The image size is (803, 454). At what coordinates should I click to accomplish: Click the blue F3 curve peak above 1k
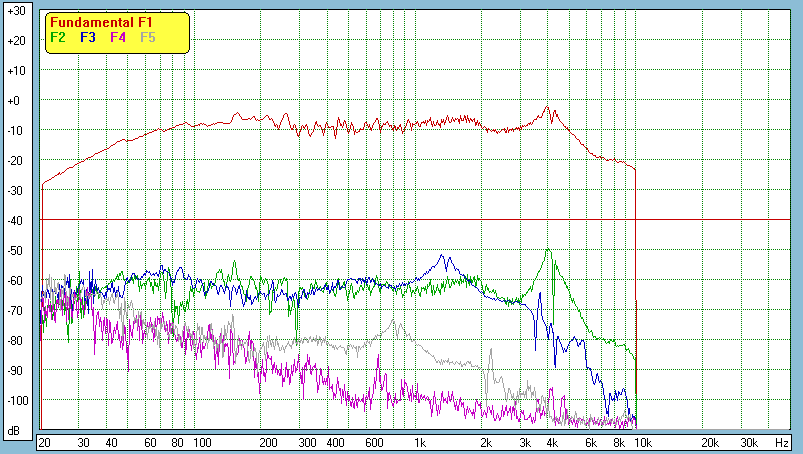(444, 256)
